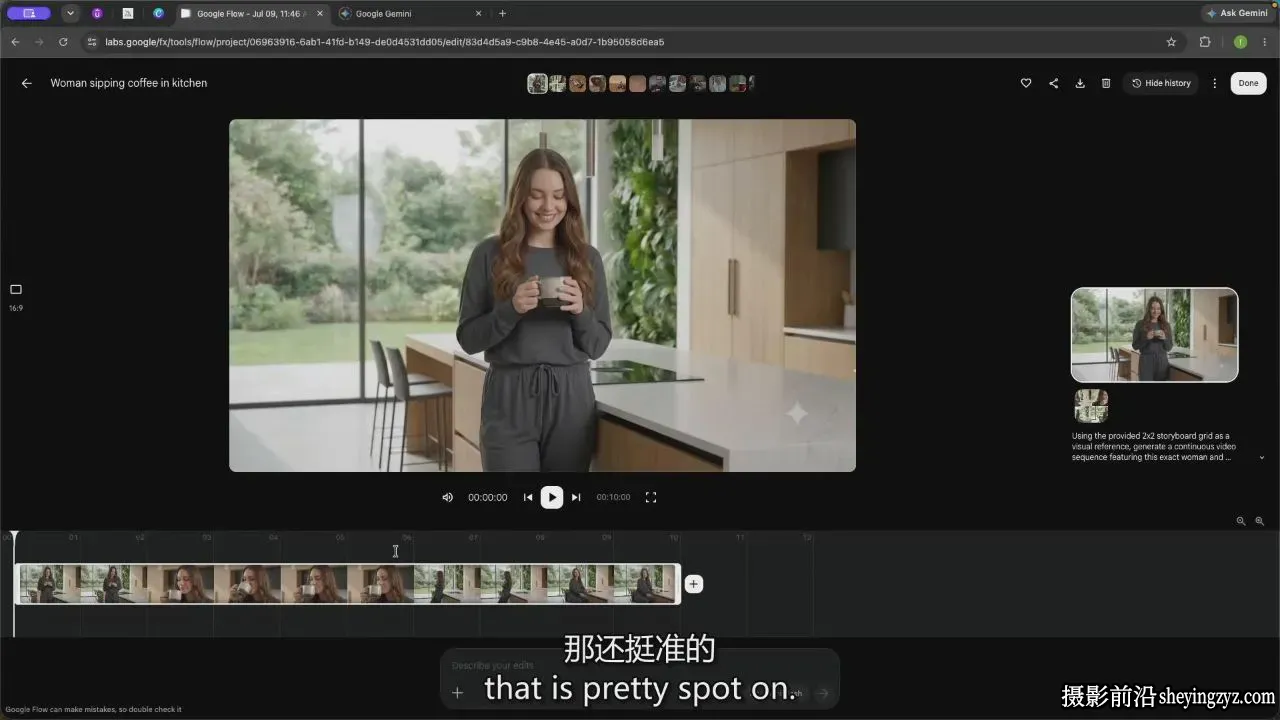Switch to the Google Gemini browser tab
The width and height of the screenshot is (1280, 720).
click(410, 14)
